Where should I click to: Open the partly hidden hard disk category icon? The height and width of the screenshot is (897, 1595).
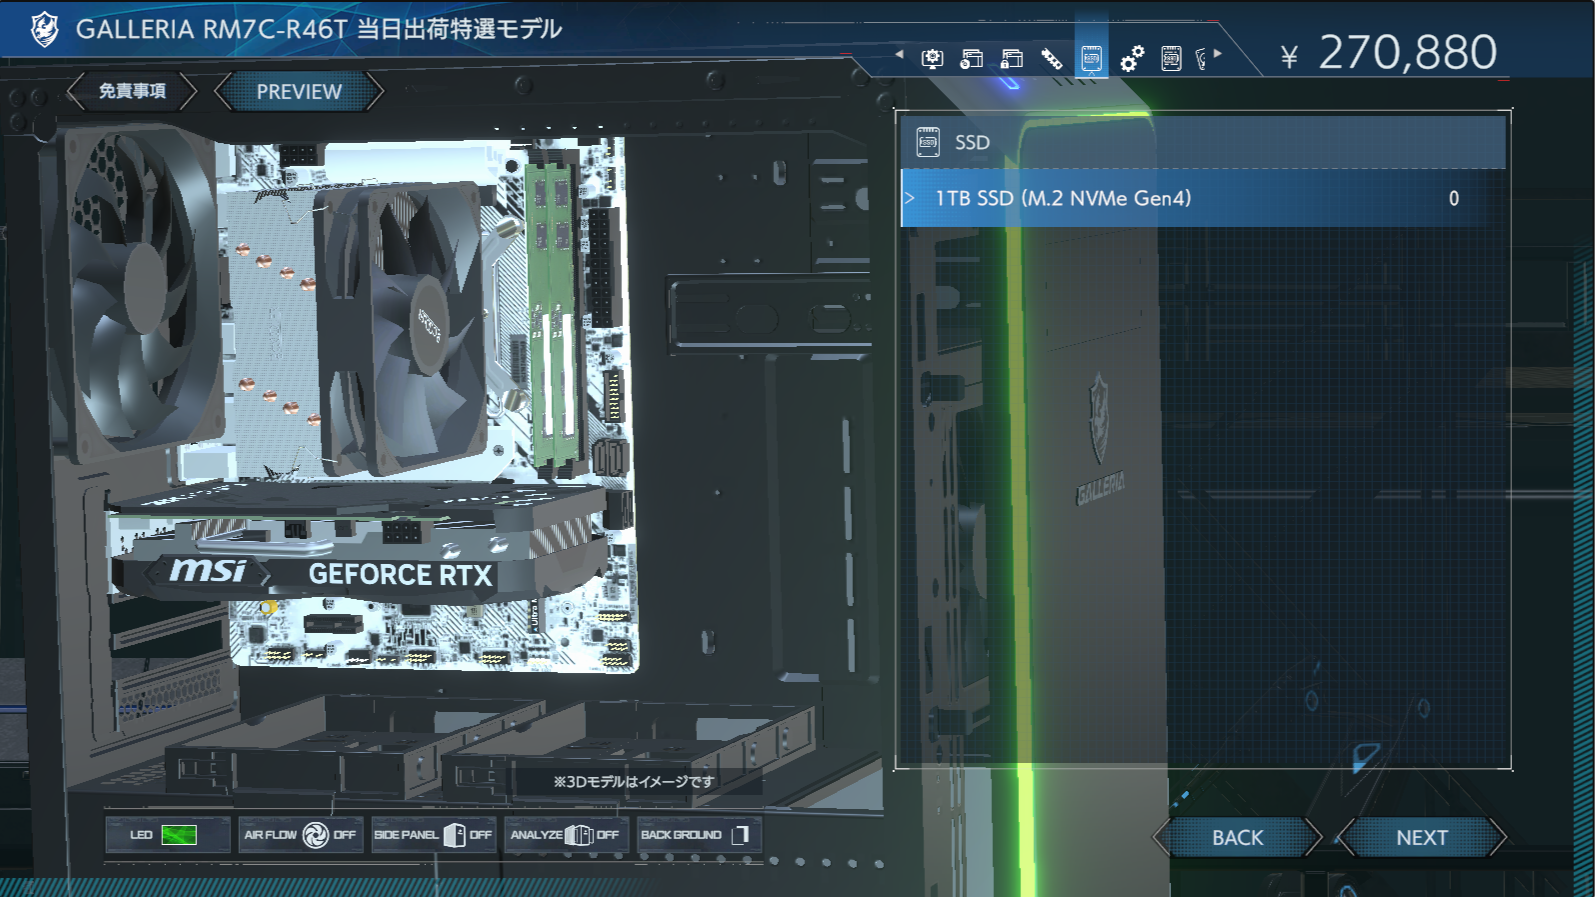click(x=1202, y=60)
